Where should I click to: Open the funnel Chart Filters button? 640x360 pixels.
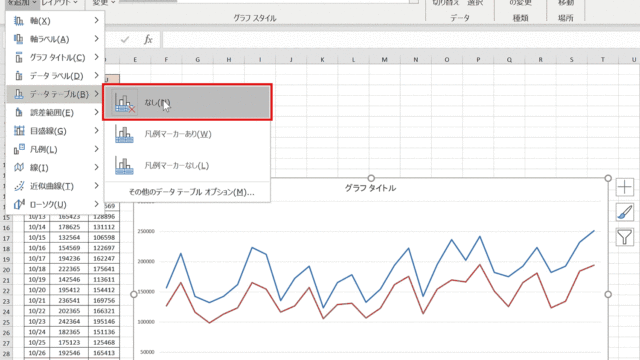624,237
